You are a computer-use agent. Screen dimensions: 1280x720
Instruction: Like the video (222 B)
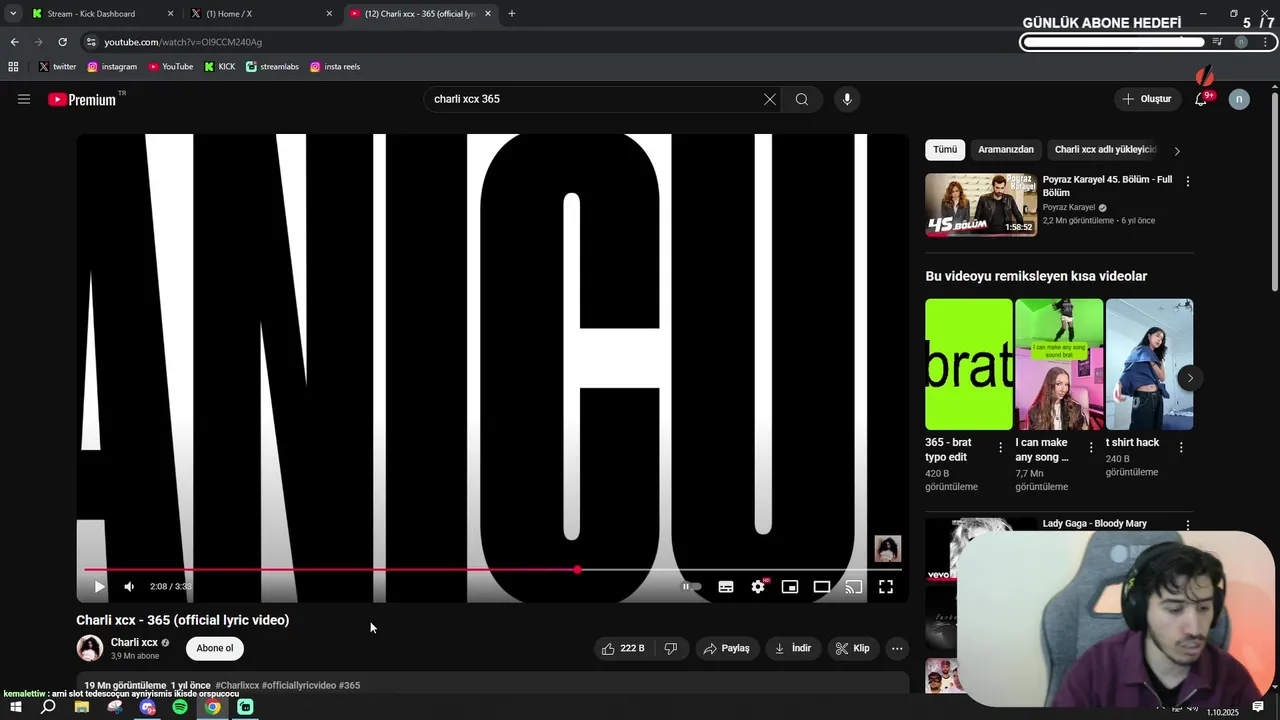tap(623, 649)
